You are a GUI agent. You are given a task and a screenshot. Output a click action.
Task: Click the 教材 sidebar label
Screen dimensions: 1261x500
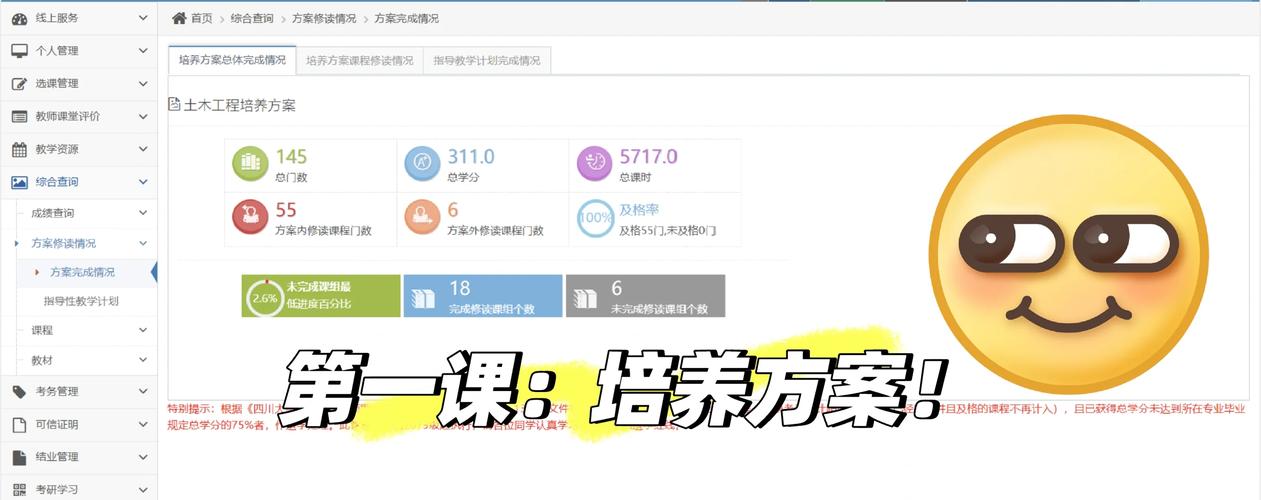pos(42,360)
